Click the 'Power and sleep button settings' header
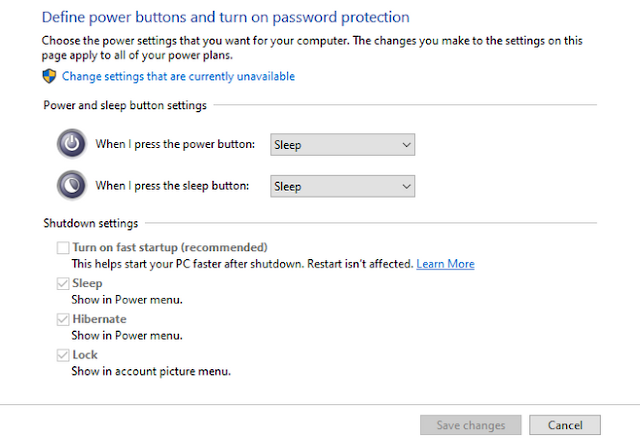The width and height of the screenshot is (640, 440). [125, 105]
